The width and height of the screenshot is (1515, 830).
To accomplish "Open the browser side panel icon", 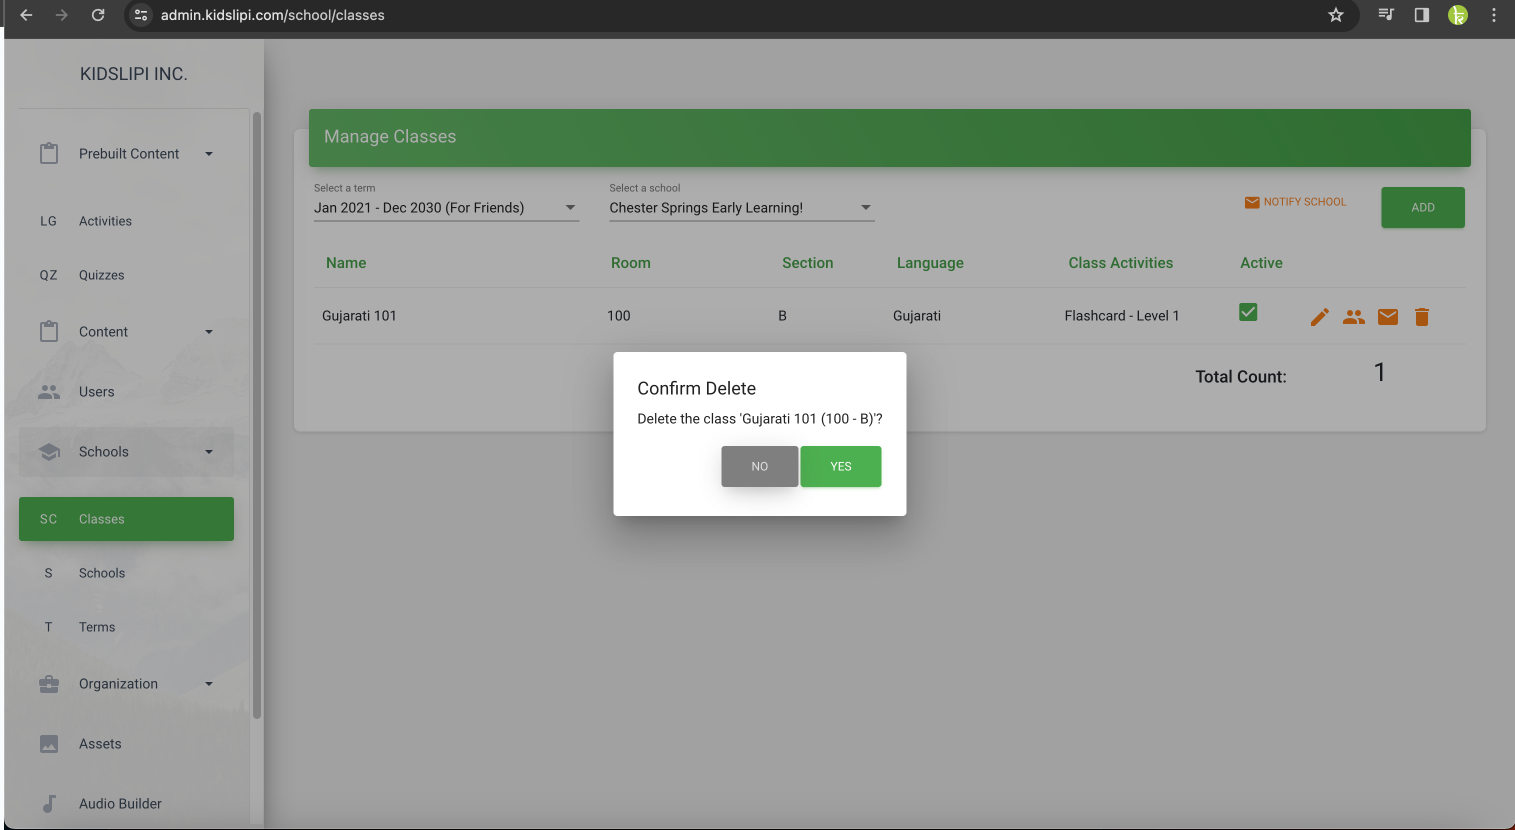I will tap(1422, 15).
